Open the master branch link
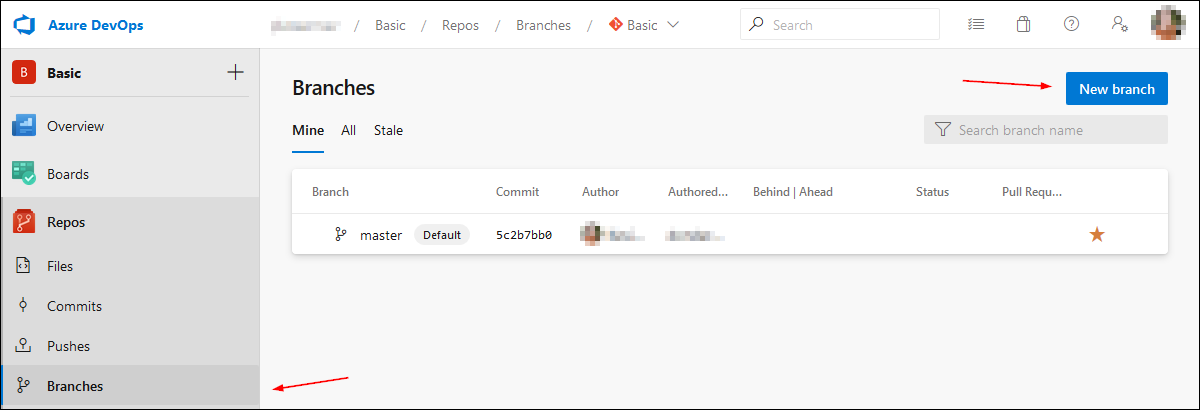The width and height of the screenshot is (1200, 410). click(381, 235)
